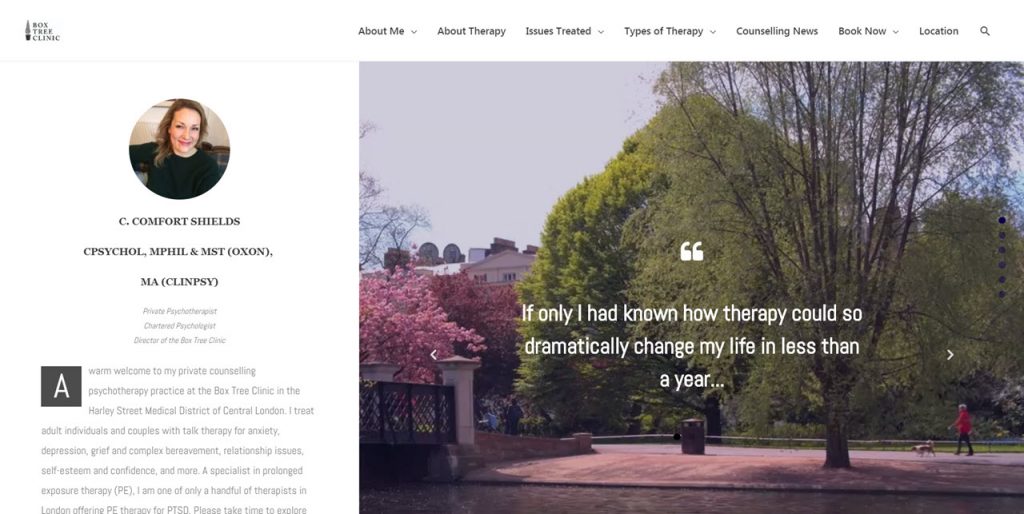
Task: Open the search magnifier icon
Action: 985,31
